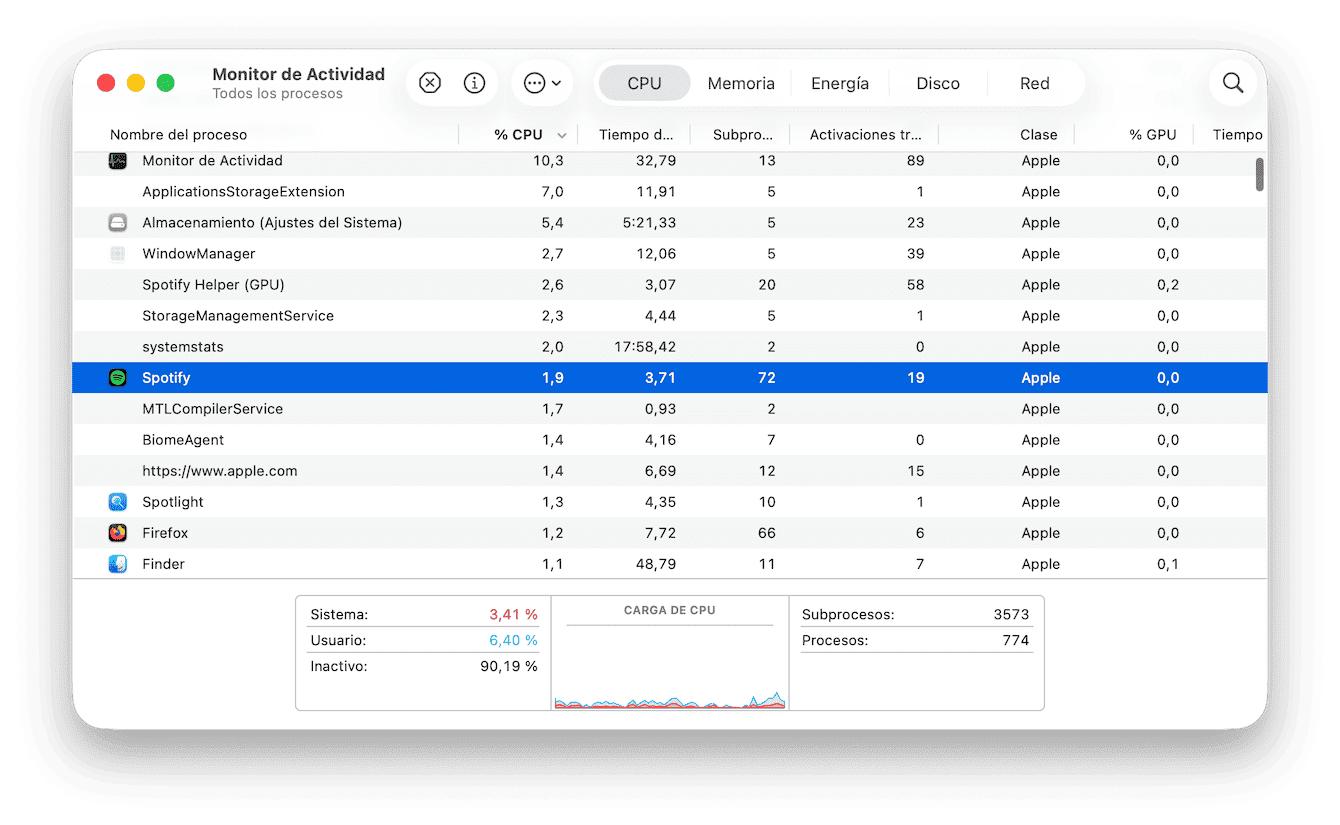The width and height of the screenshot is (1340, 825).
Task: Click the Firefox icon in process list
Action: 118,533
